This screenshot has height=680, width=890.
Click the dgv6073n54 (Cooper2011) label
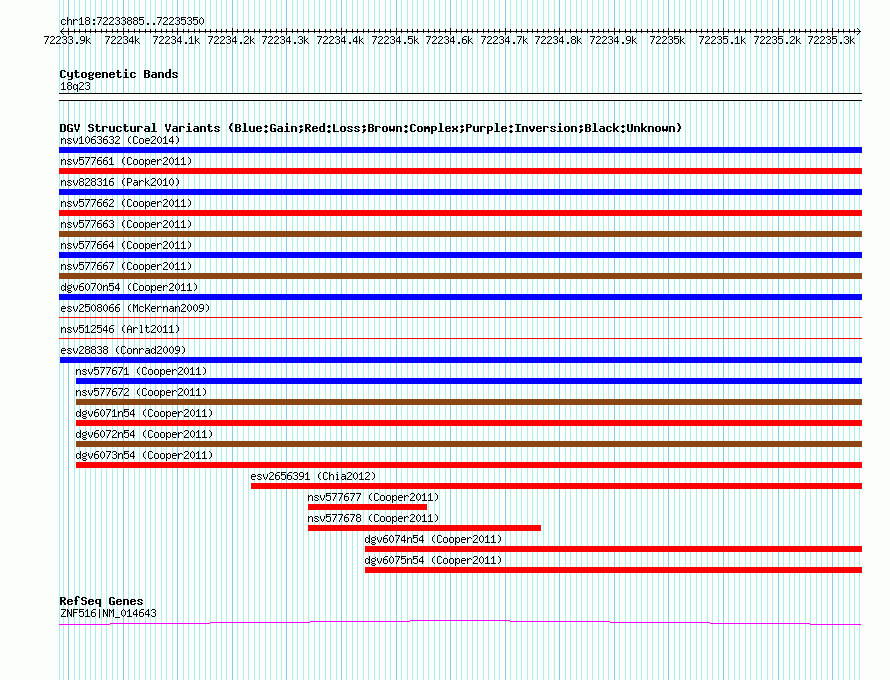(144, 455)
